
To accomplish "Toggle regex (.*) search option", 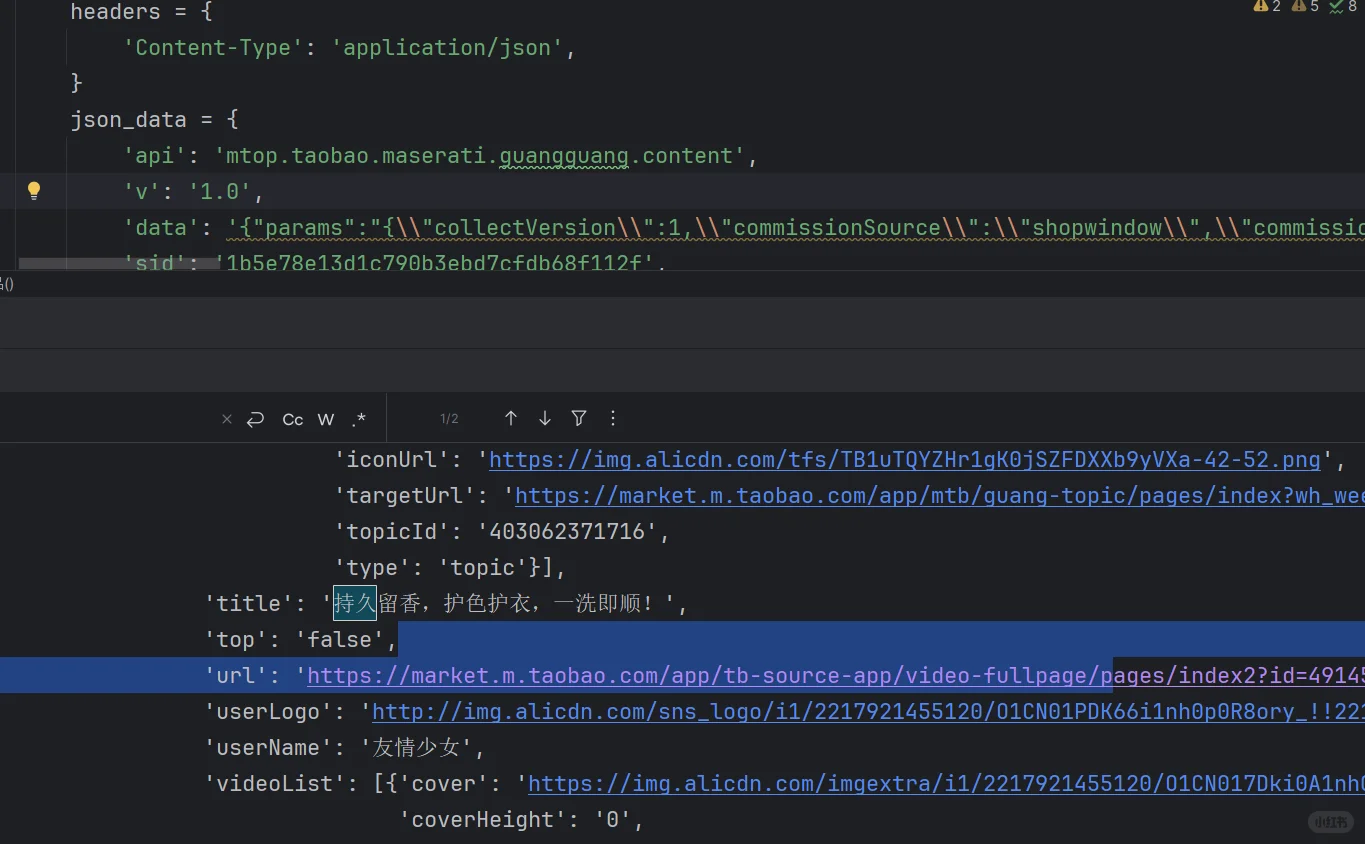I will pos(359,419).
